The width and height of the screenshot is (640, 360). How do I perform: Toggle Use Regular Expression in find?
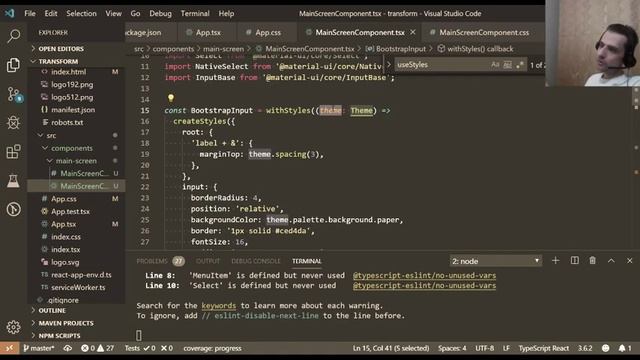pyautogui.click(x=520, y=64)
